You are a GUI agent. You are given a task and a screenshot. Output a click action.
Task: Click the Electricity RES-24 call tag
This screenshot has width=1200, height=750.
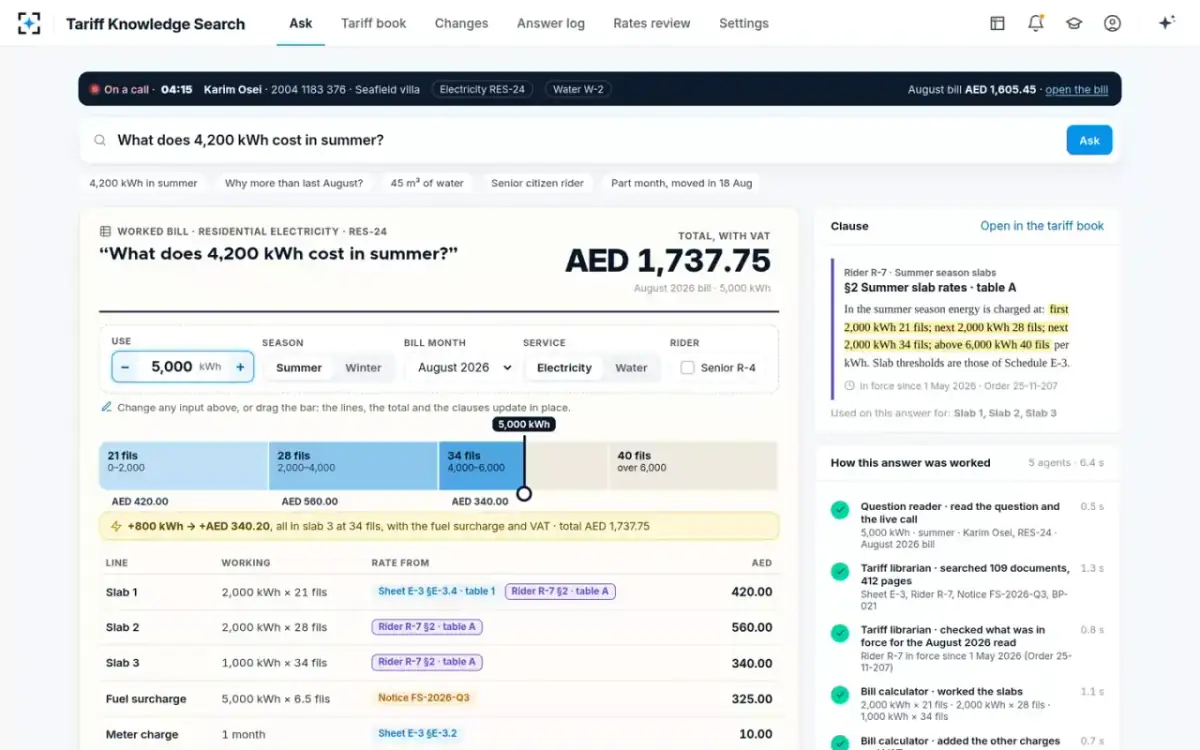(x=482, y=89)
